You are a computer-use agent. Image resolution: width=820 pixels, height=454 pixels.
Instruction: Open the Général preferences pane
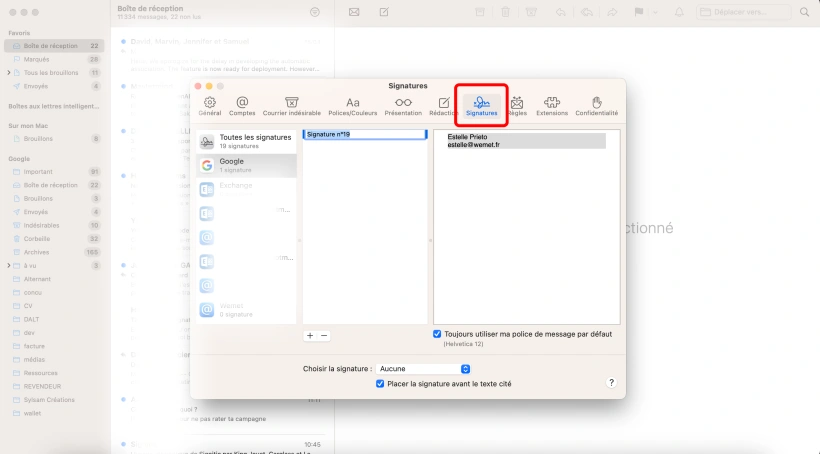coord(210,106)
